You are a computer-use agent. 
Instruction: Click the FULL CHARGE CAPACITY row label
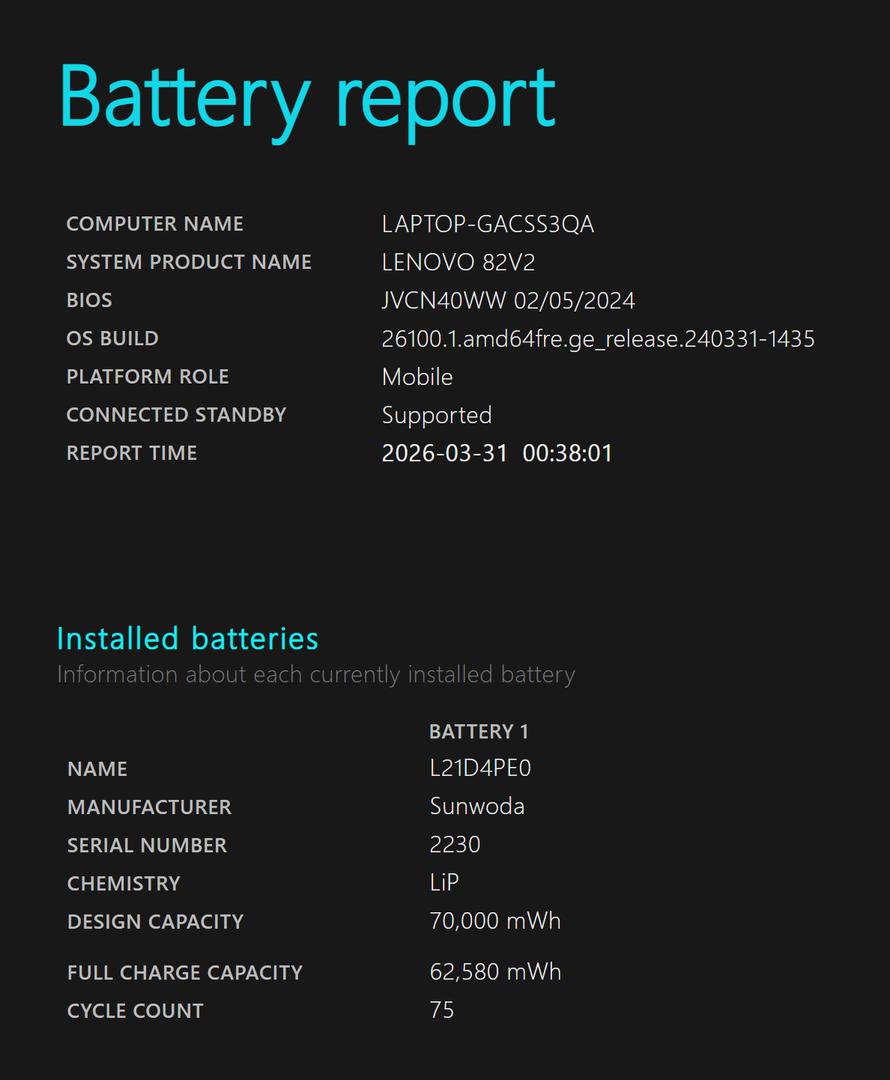184,972
